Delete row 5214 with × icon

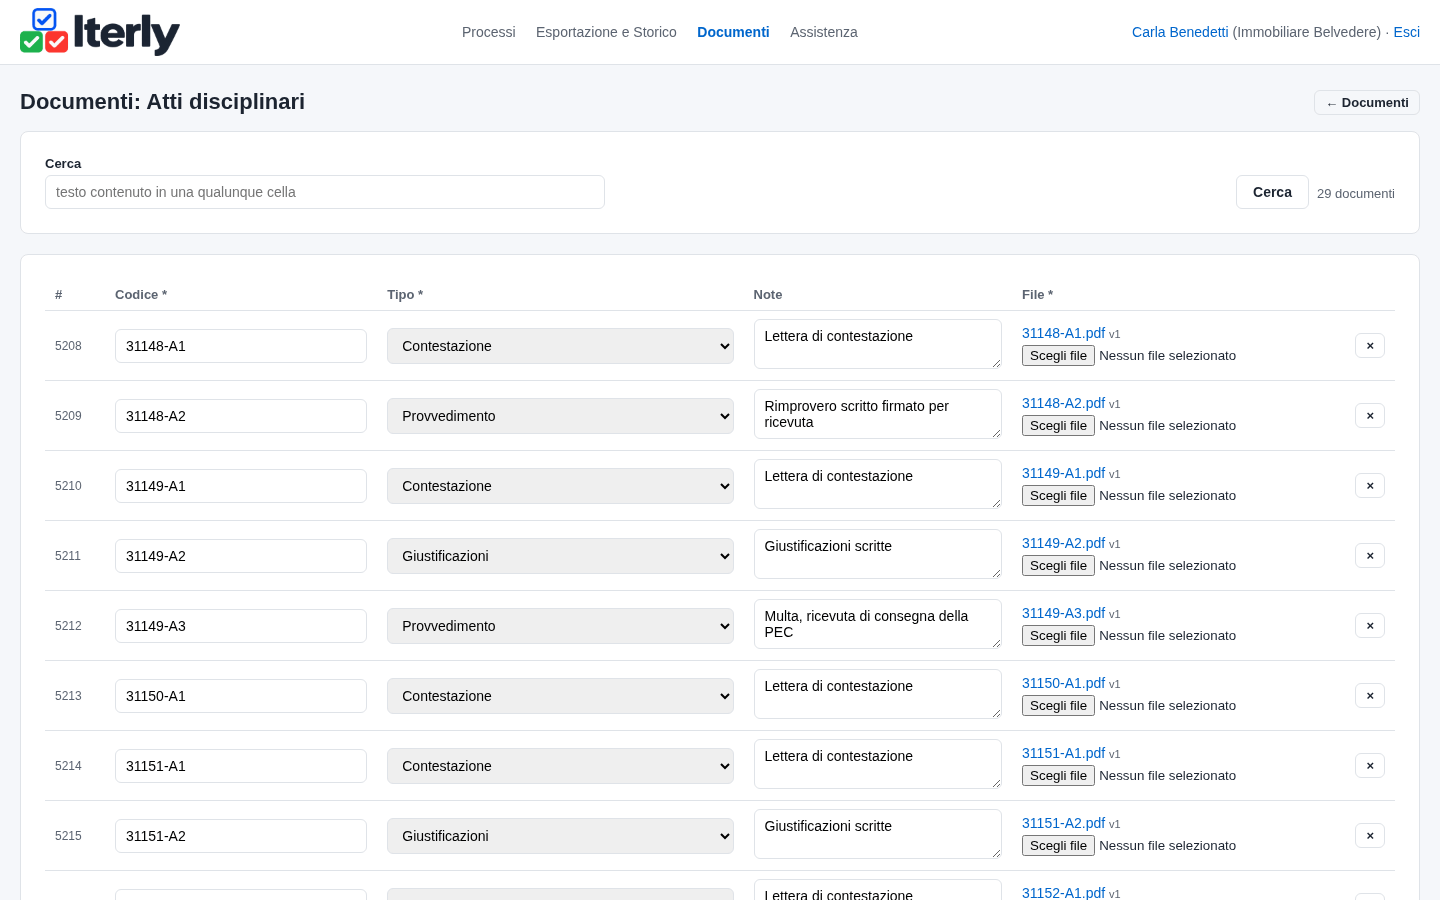pos(1370,766)
